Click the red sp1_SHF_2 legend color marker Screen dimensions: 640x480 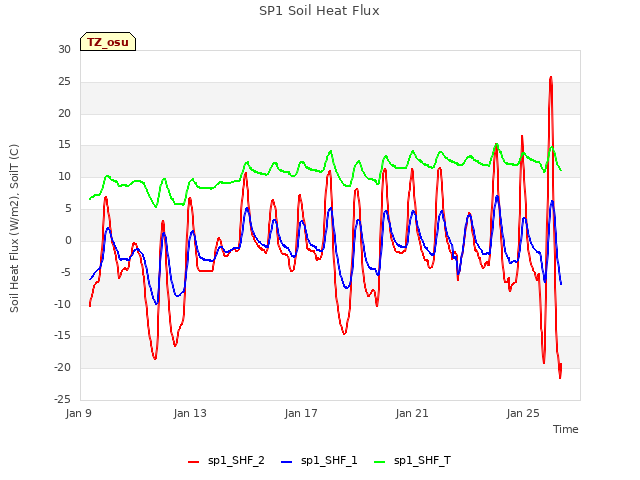pos(193,462)
